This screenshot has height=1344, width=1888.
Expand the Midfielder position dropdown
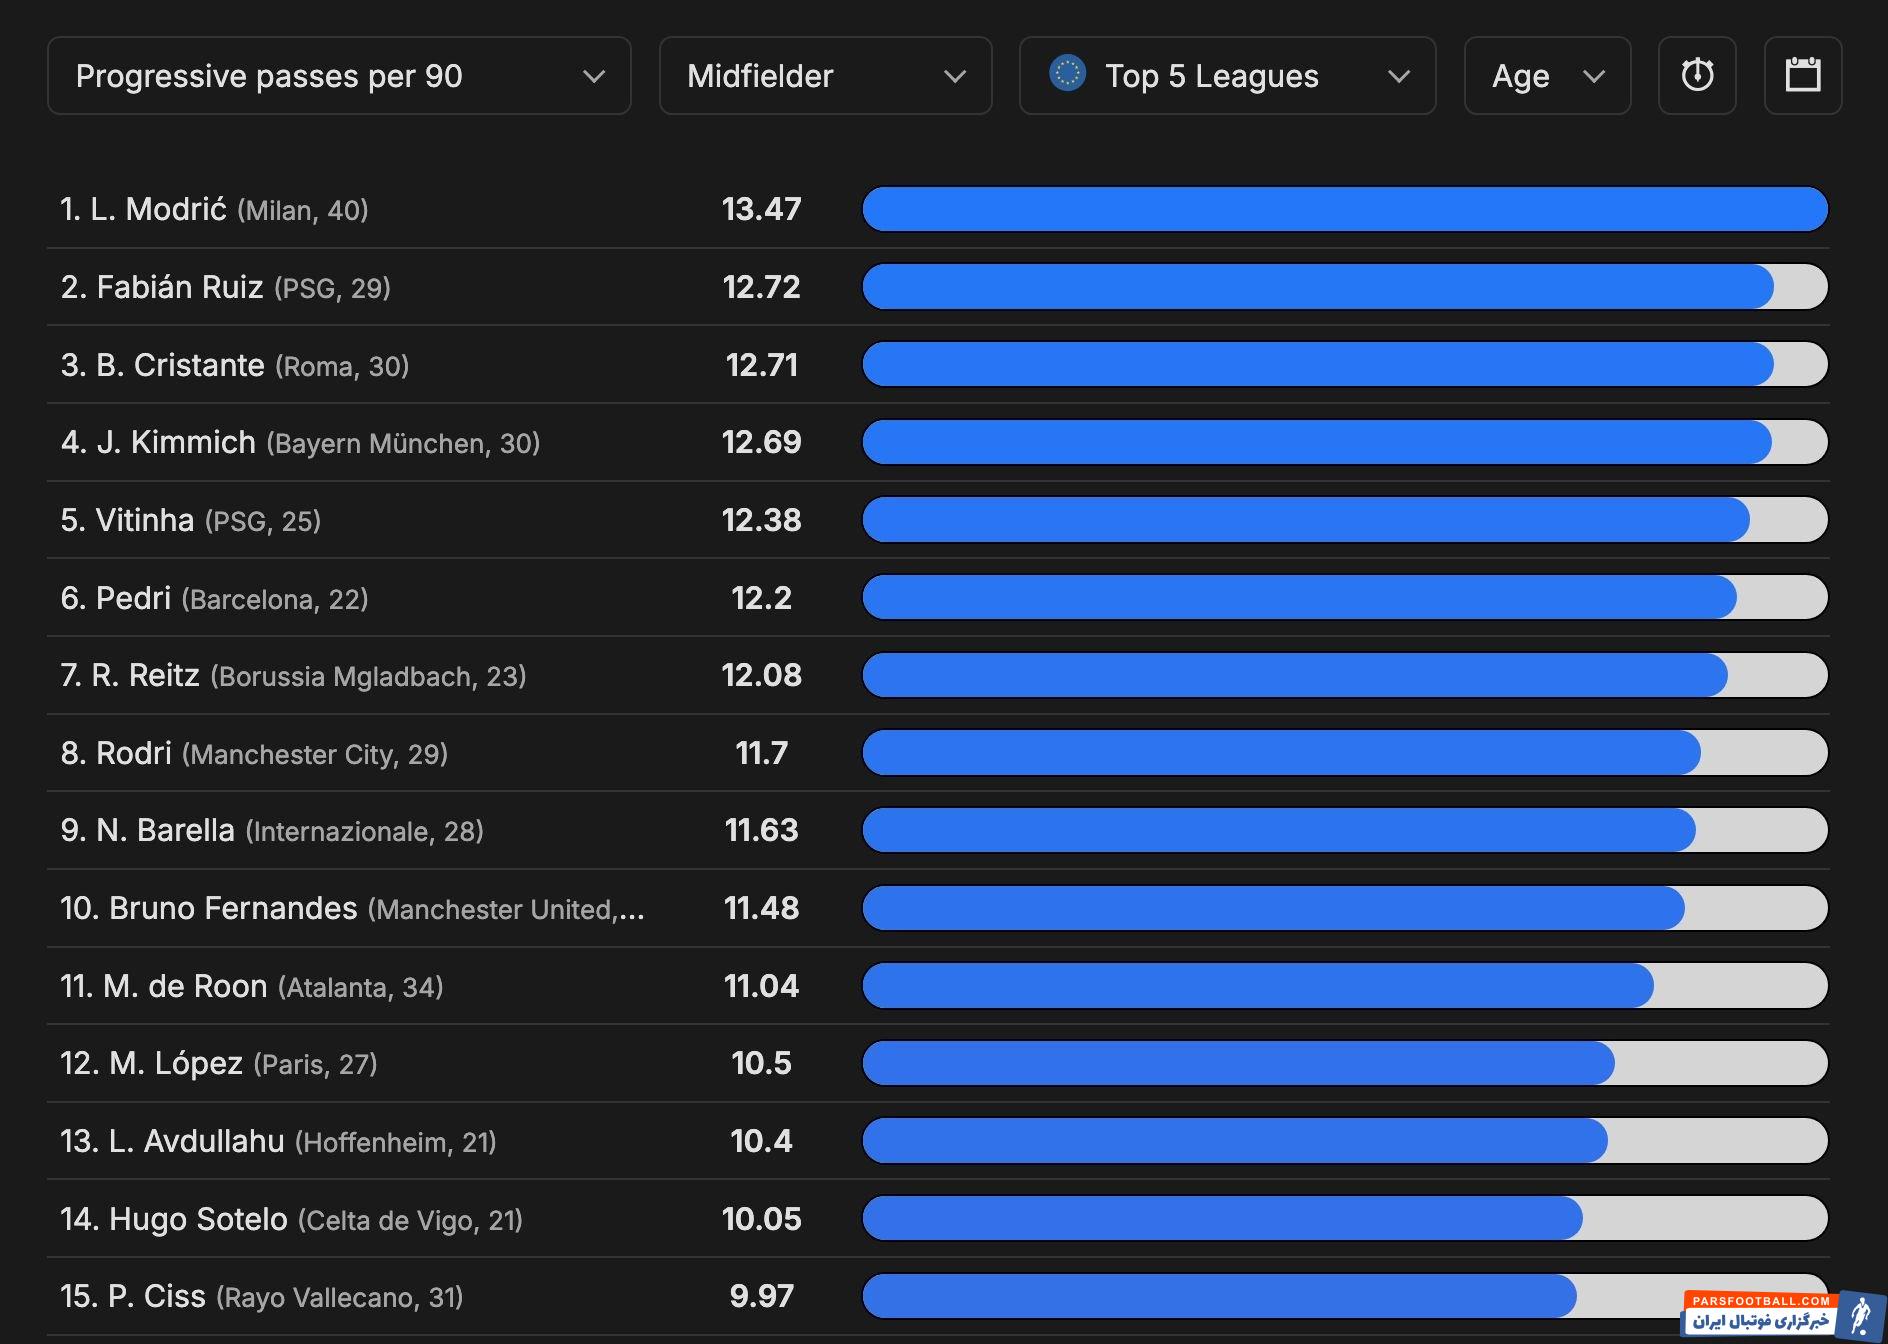[825, 76]
